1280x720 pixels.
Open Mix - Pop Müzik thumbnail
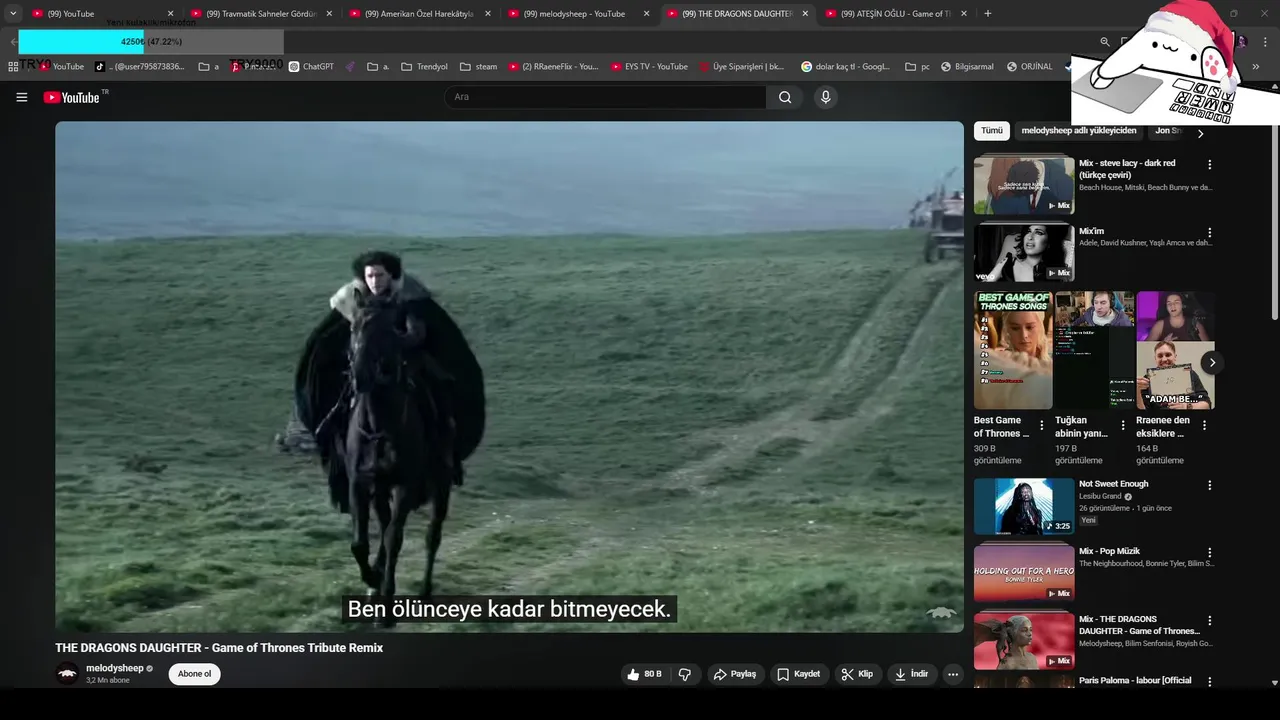pyautogui.click(x=1024, y=573)
